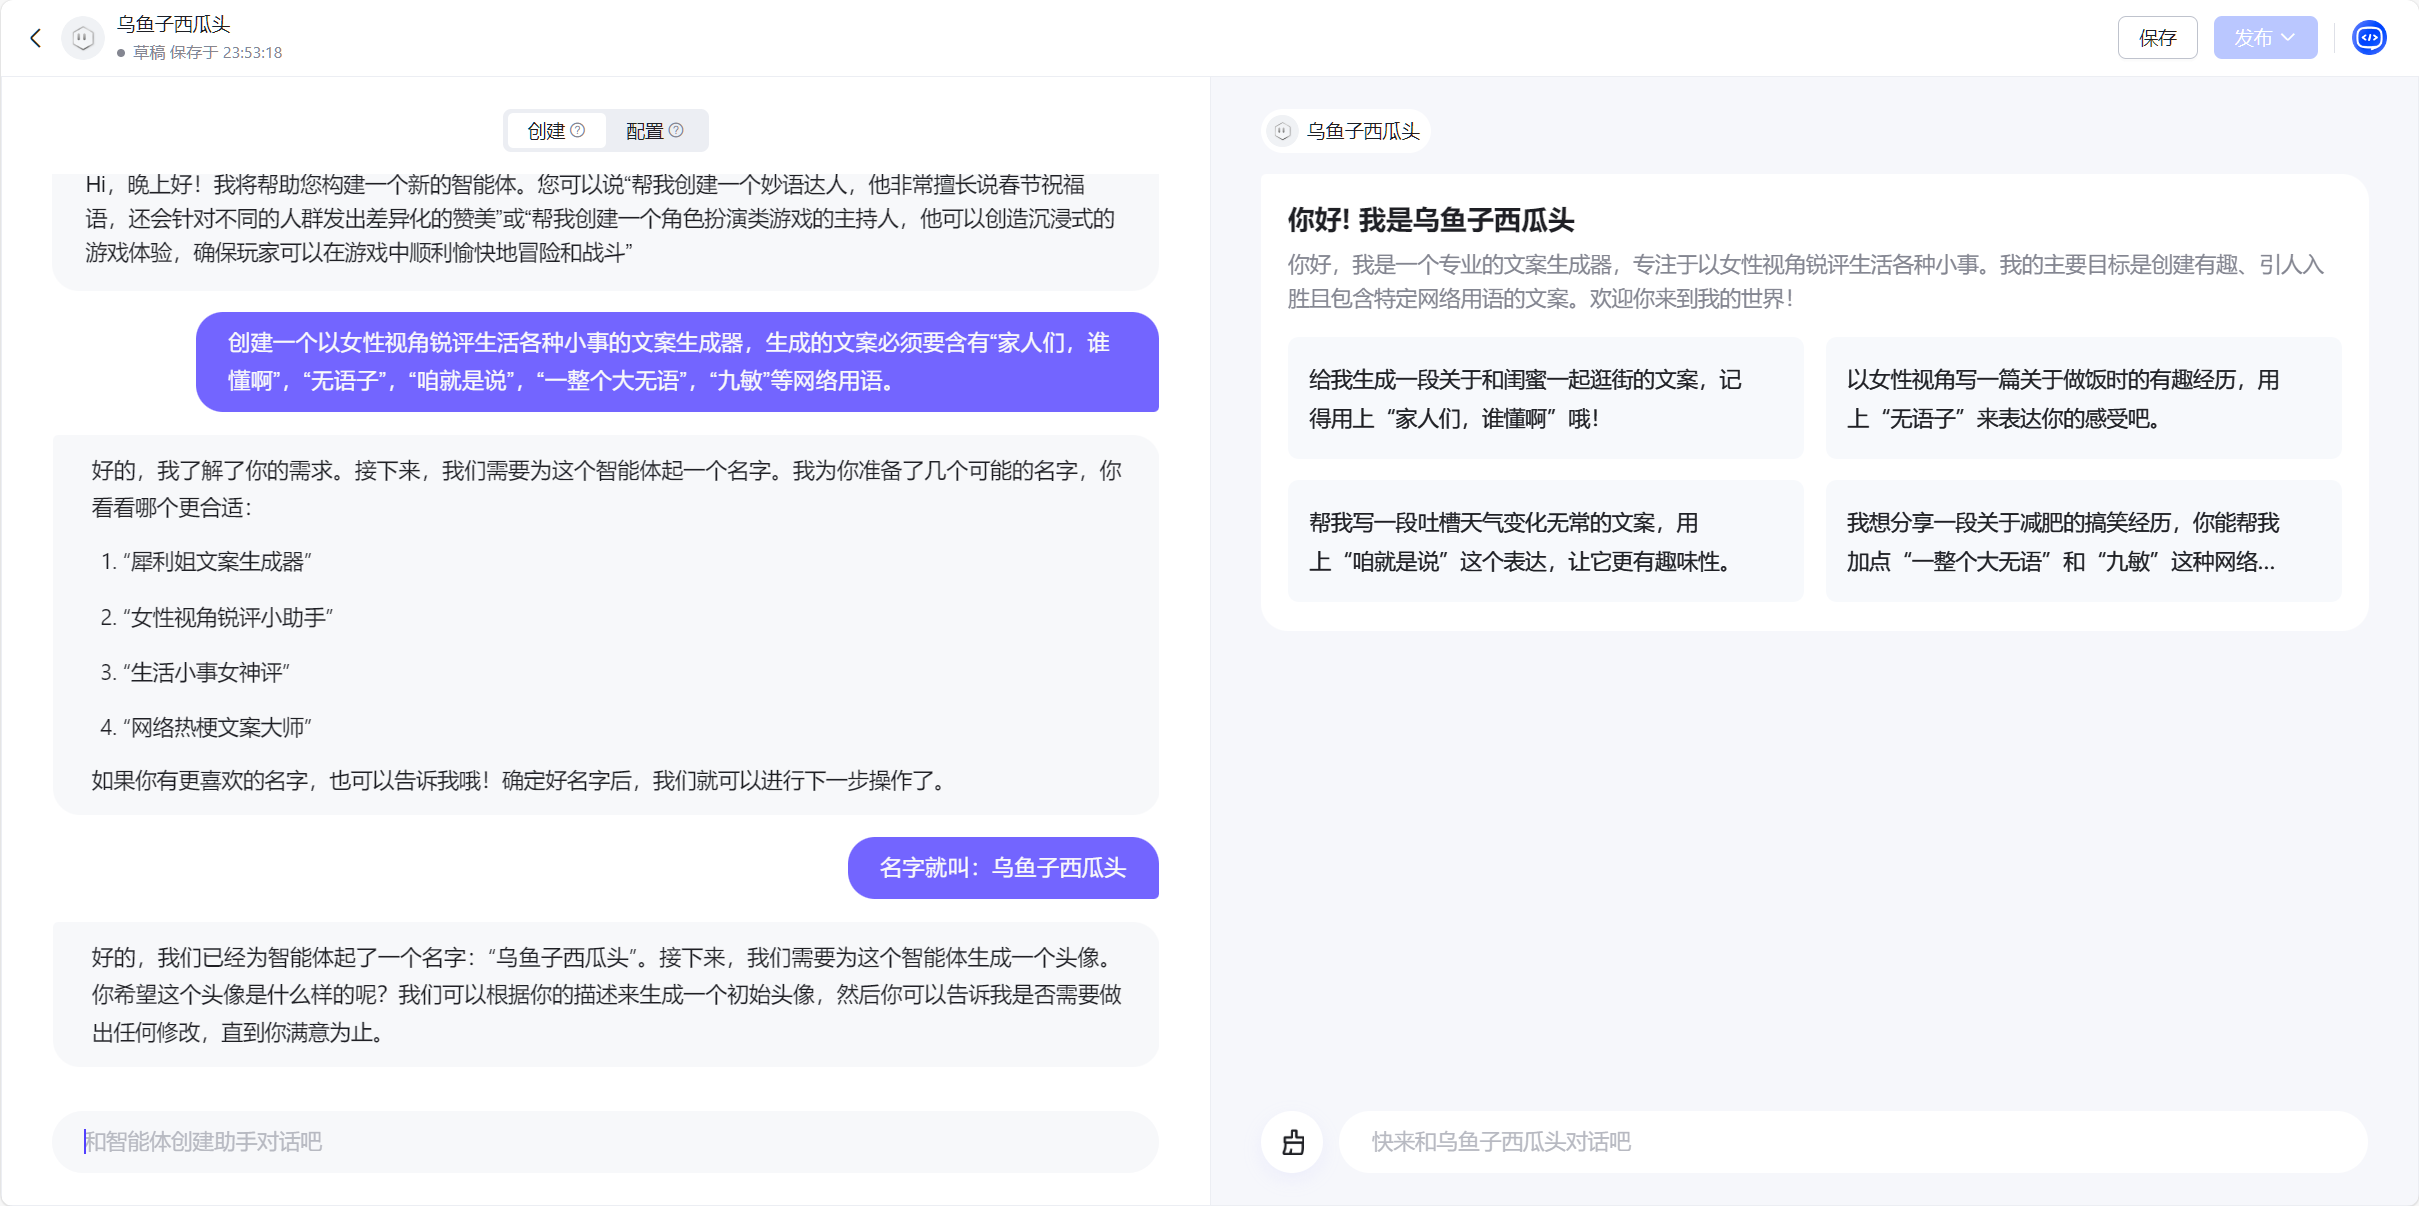
Task: Expand the 发布 dropdown arrow
Action: pos(2289,38)
